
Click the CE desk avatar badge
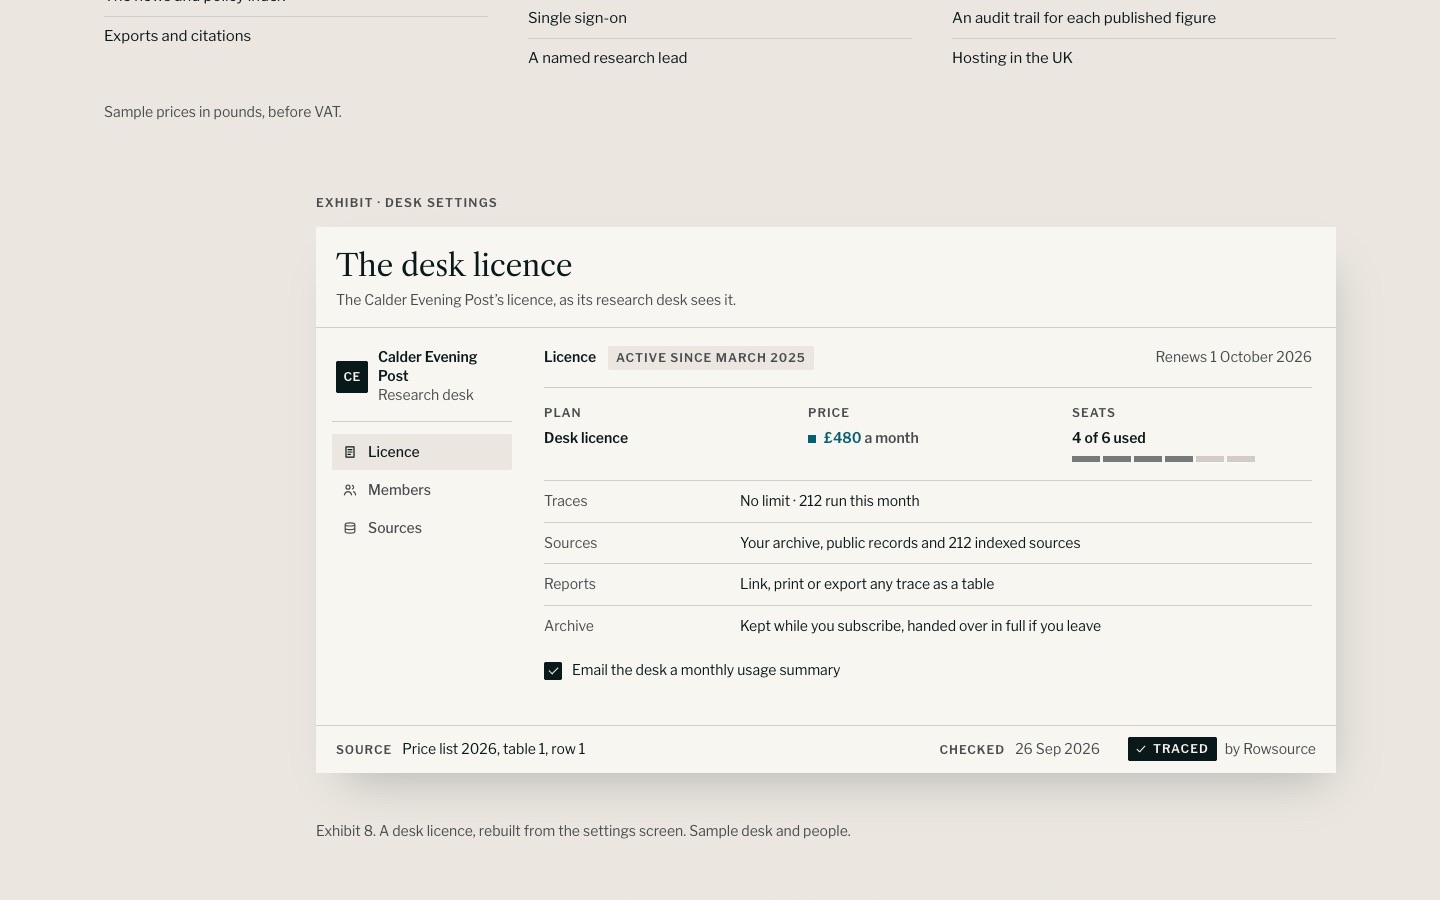tap(352, 377)
